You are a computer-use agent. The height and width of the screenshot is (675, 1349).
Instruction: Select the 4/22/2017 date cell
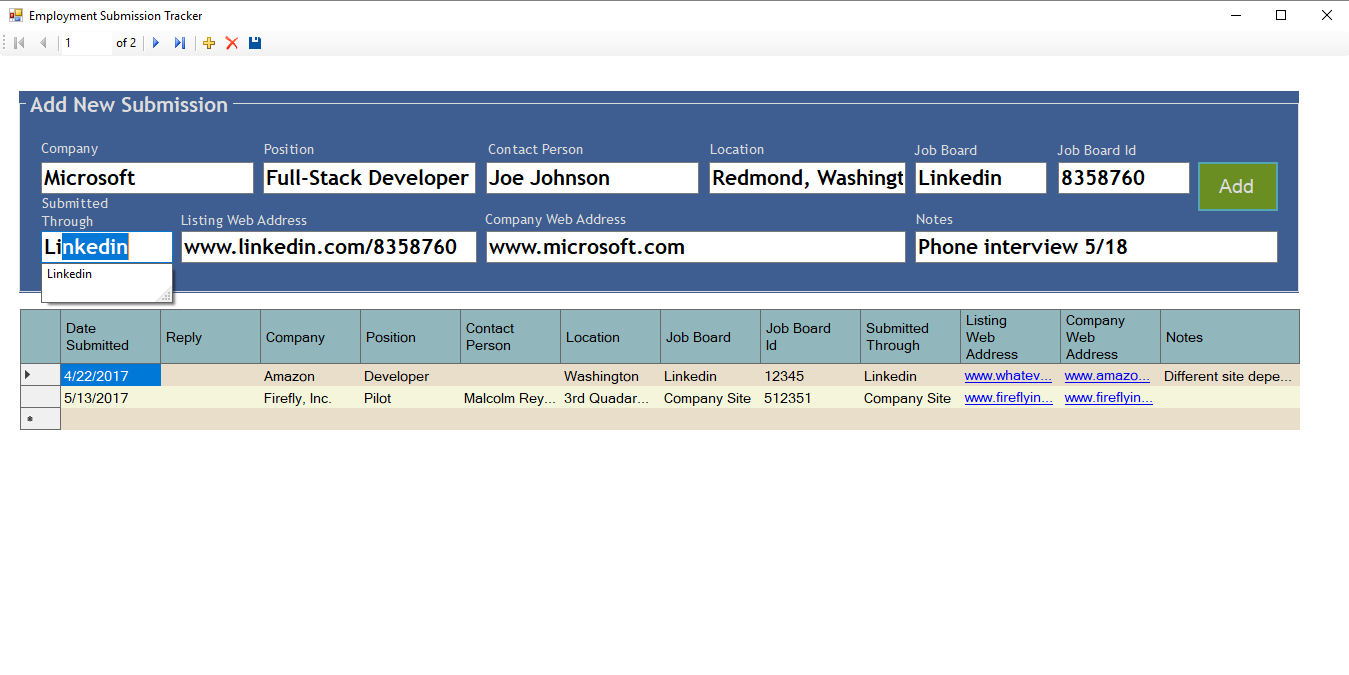pos(110,376)
